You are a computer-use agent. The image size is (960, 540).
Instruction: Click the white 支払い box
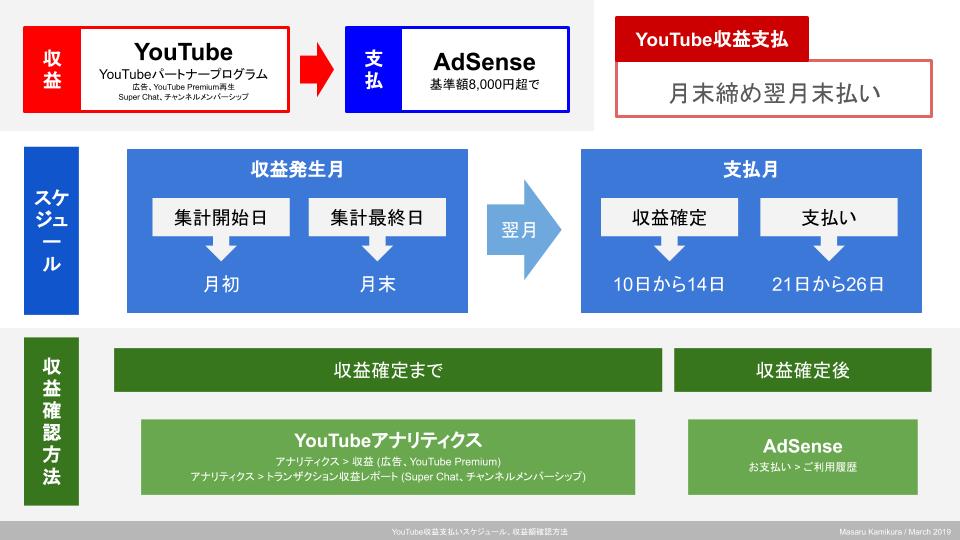(829, 217)
